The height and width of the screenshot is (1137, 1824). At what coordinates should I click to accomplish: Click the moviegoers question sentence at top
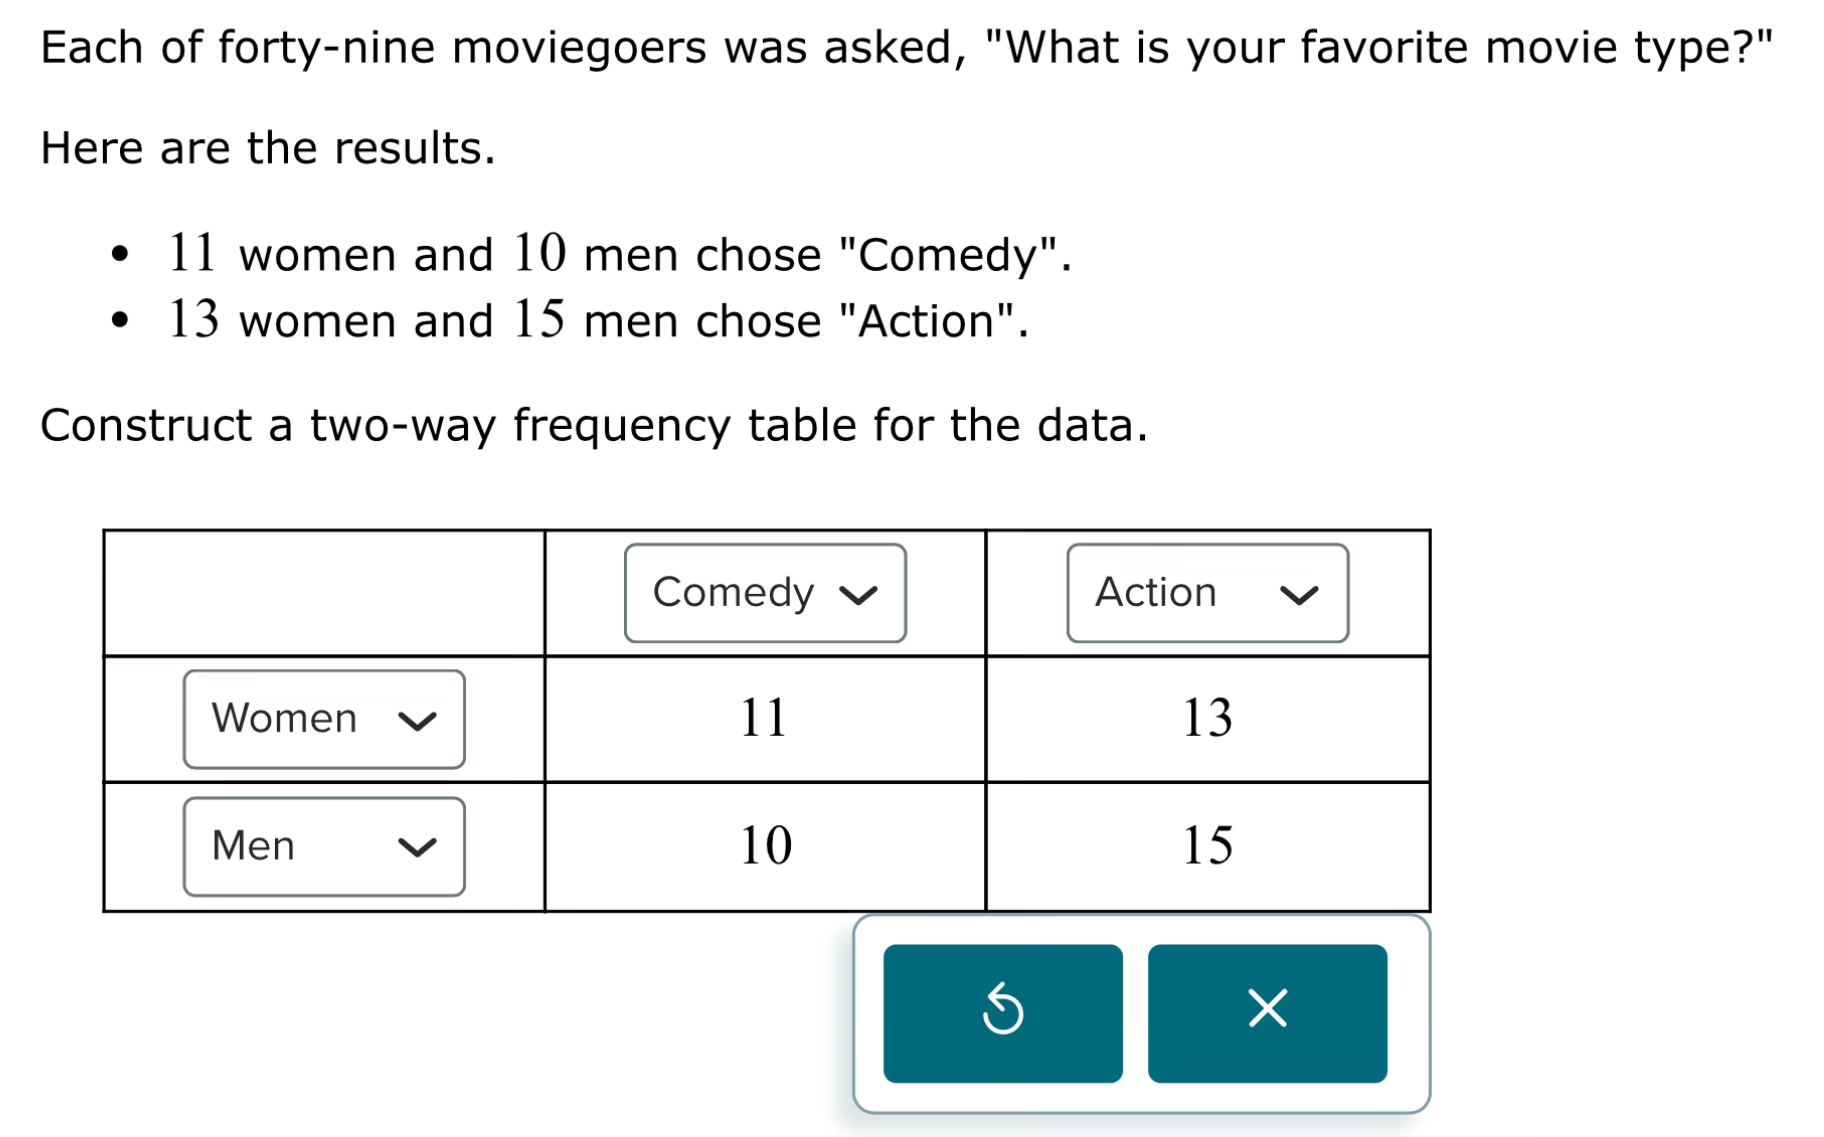tap(906, 47)
